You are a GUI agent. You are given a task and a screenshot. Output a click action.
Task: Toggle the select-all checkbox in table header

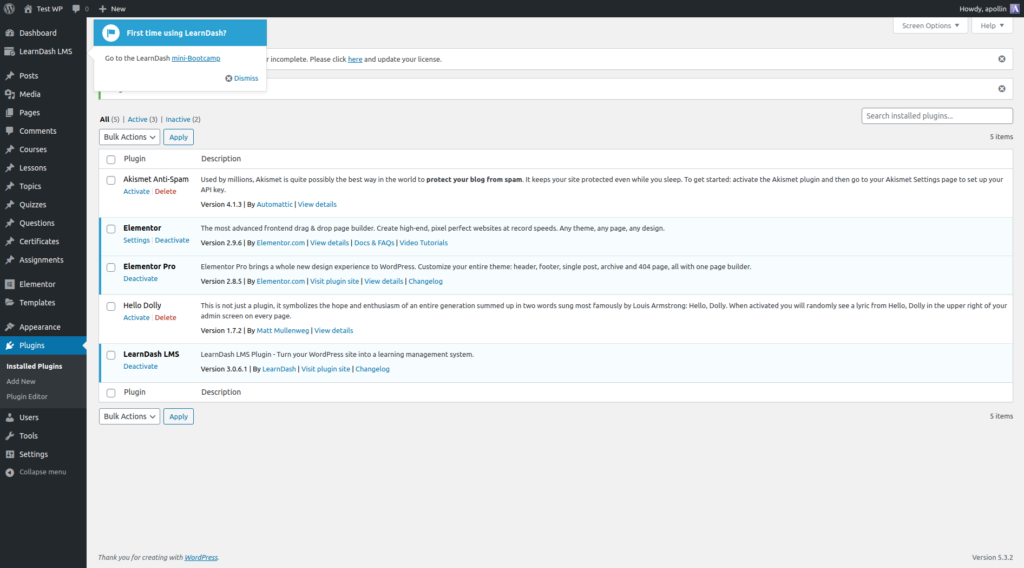111,159
